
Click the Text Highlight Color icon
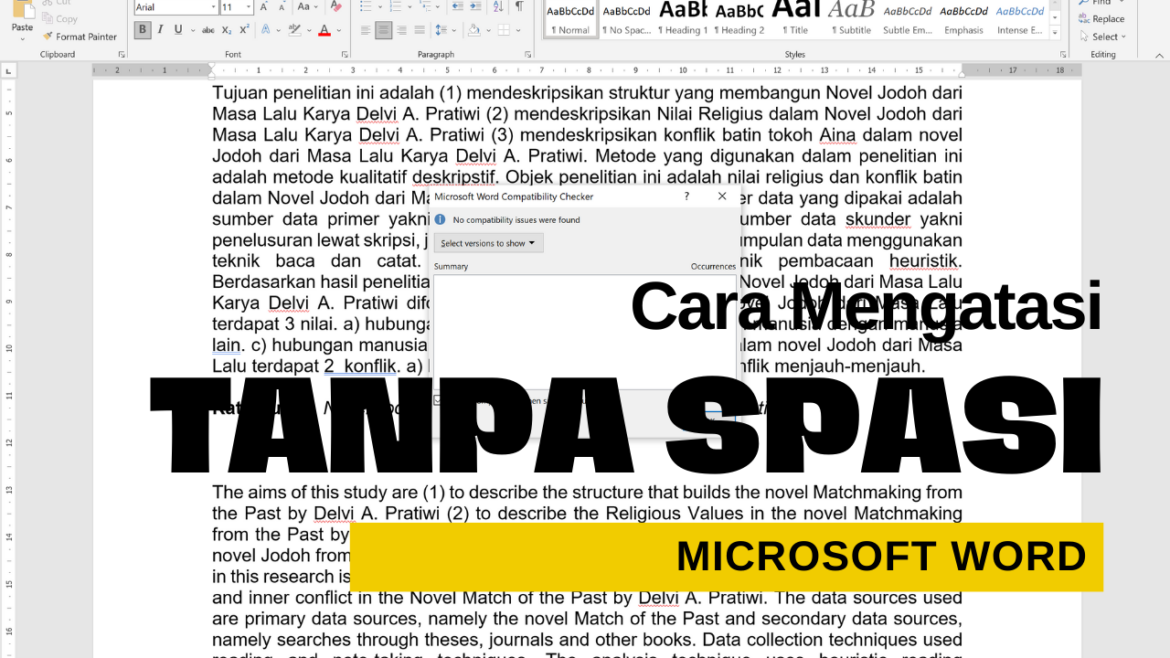[x=293, y=29]
